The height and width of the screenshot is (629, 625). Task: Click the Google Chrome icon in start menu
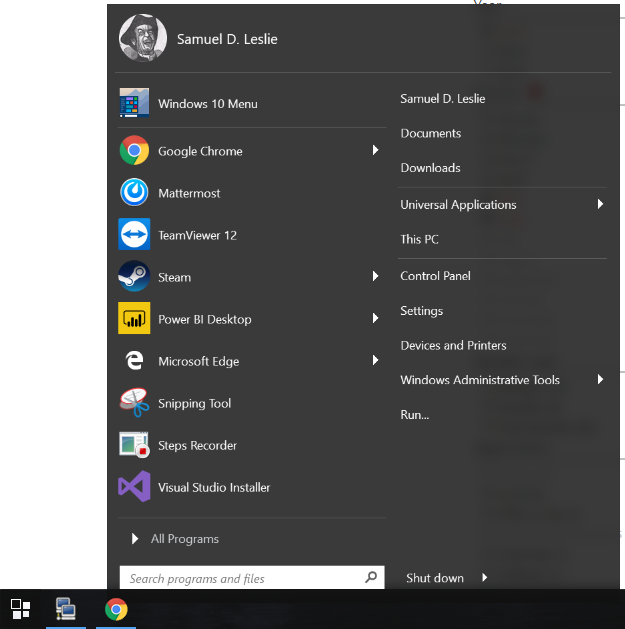click(x=134, y=151)
